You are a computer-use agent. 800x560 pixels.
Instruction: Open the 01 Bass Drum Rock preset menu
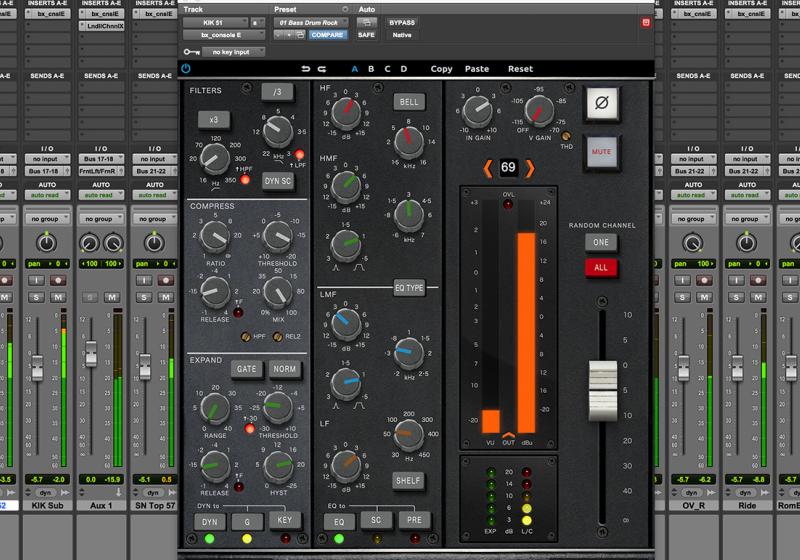311,22
